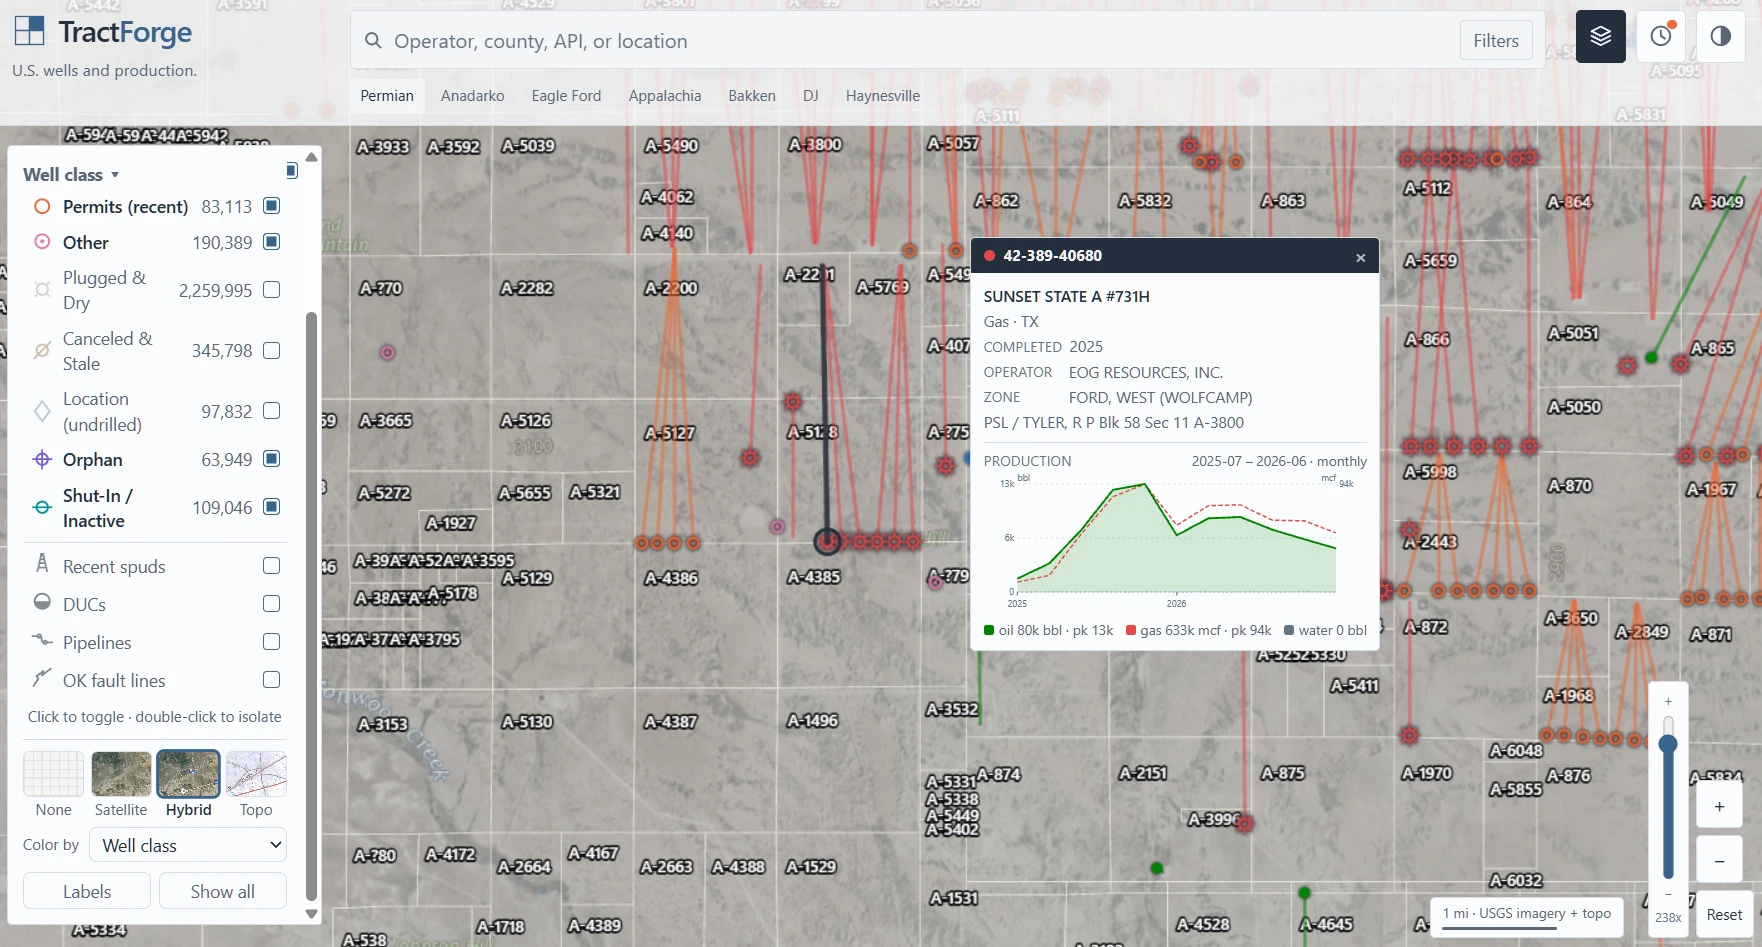Click the OK fault lines icon
The image size is (1762, 947).
(x=42, y=678)
